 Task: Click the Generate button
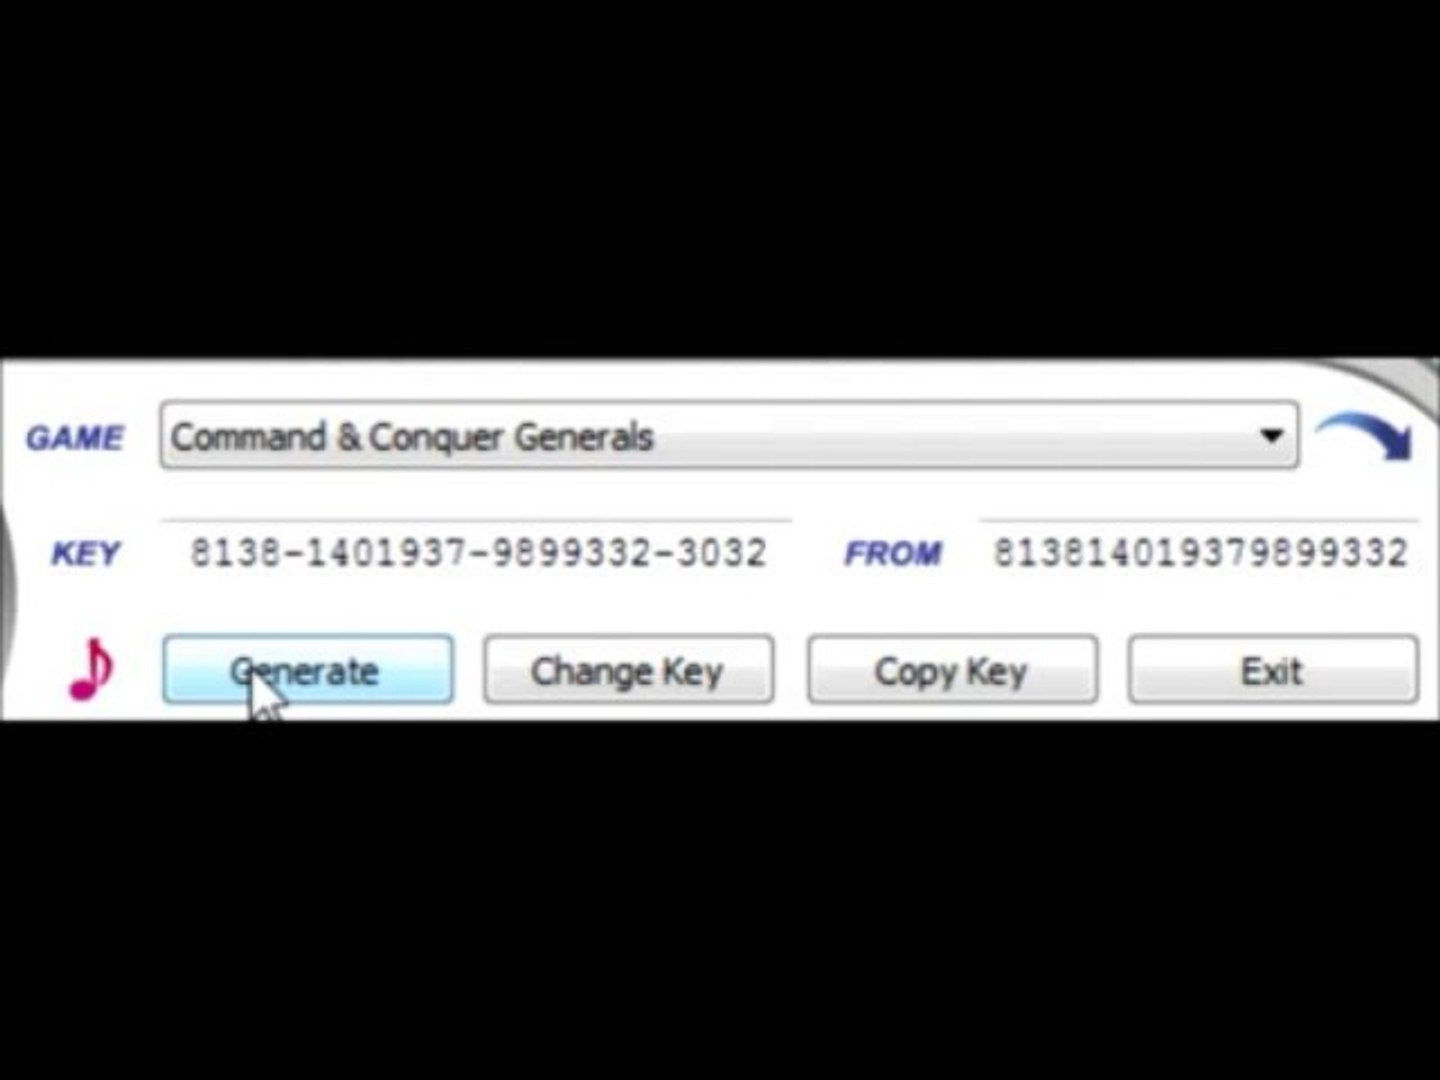point(308,670)
